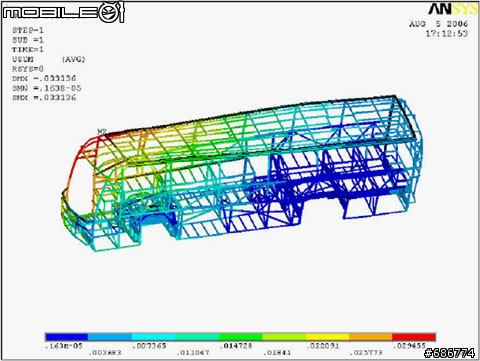Click the DMX =.033136 value
The width and height of the screenshot is (480, 361).
[x=44, y=78]
